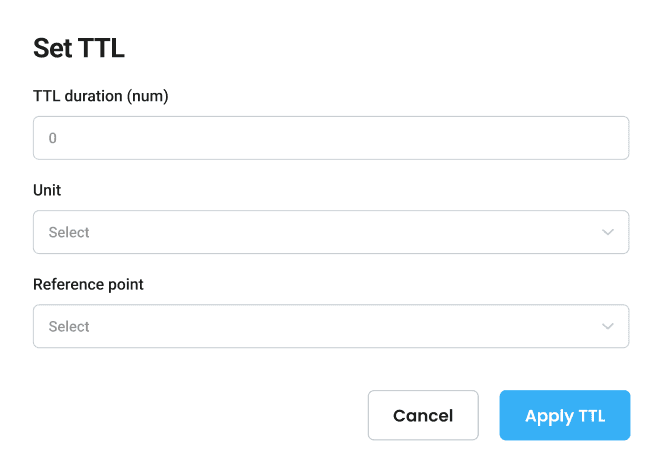The height and width of the screenshot is (474, 660).
Task: Focus the numeric TTL duration textbox
Action: [x=330, y=138]
